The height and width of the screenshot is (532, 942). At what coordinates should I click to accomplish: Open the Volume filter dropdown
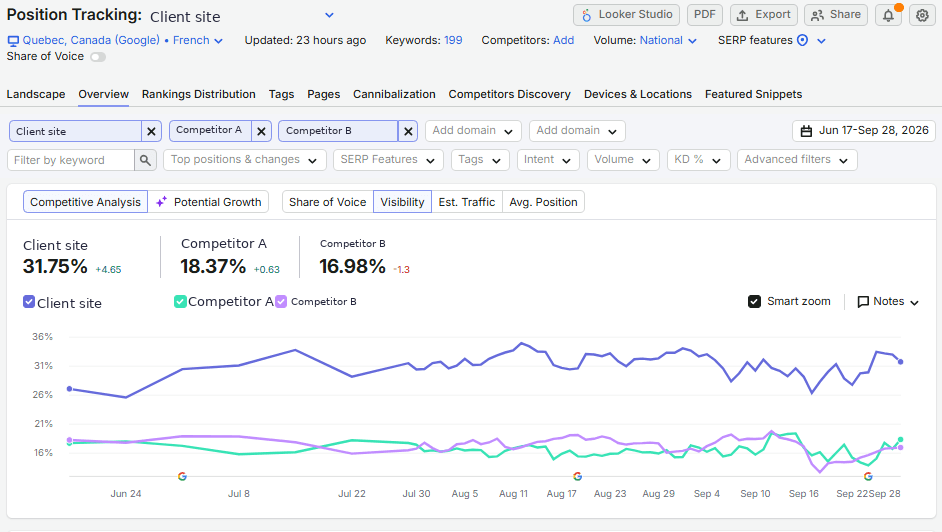[x=623, y=160]
